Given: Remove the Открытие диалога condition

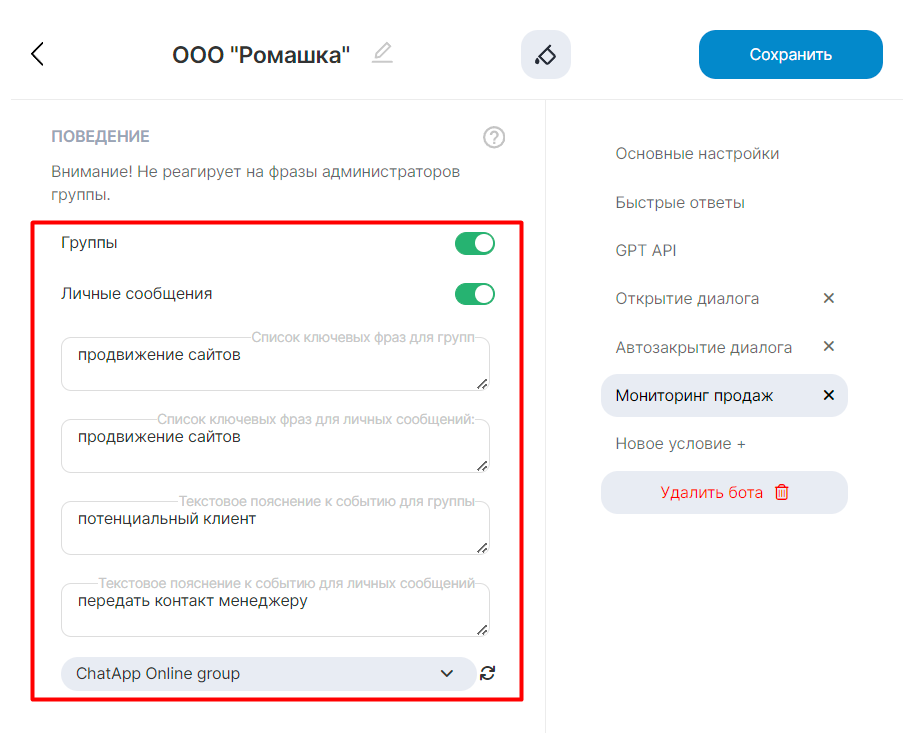Looking at the screenshot, I should click(x=828, y=299).
